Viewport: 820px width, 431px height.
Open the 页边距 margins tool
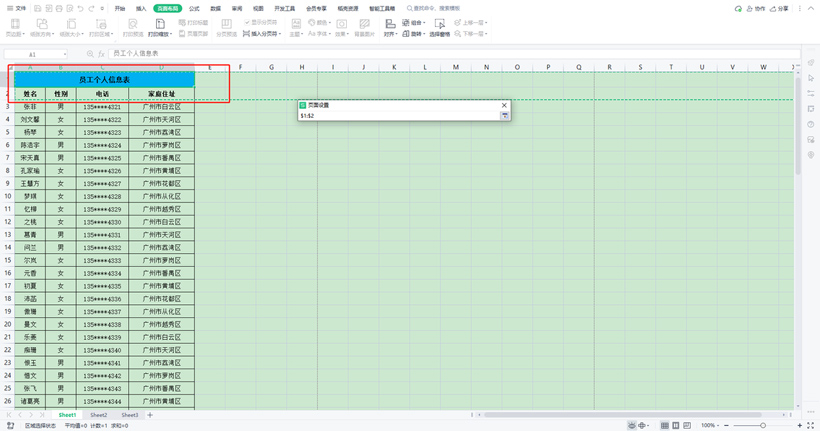[x=14, y=27]
